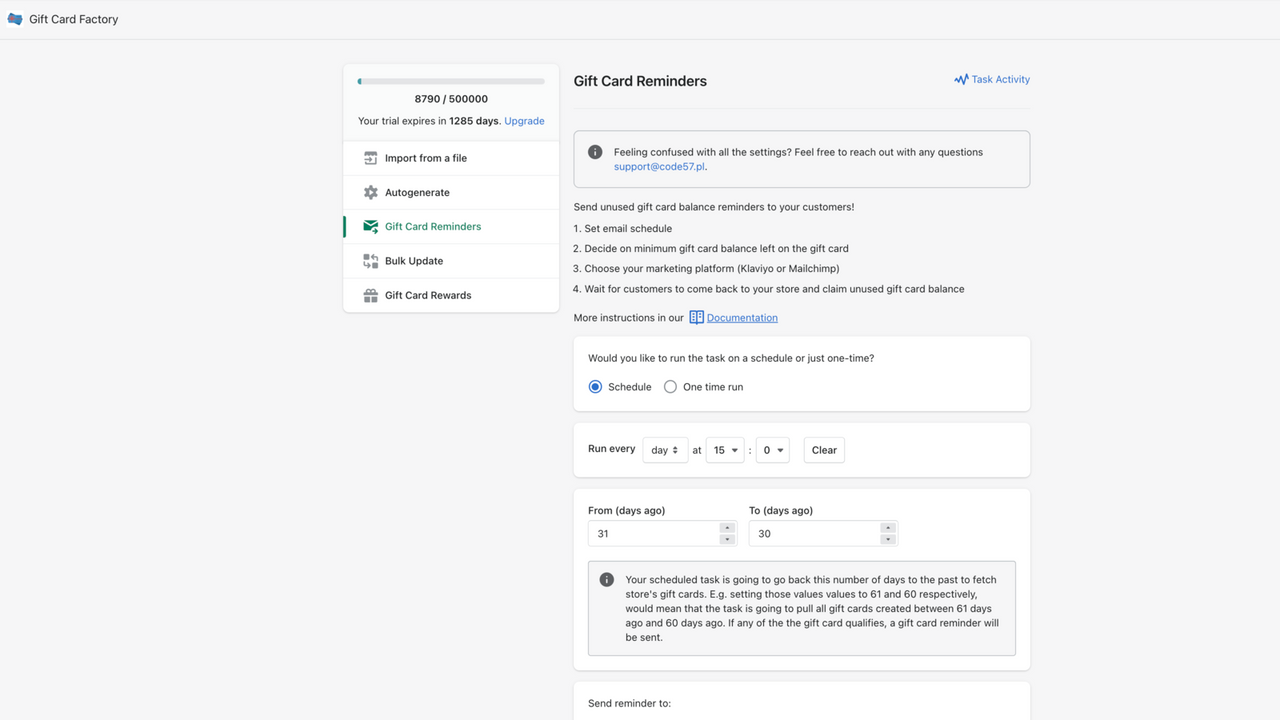Viewport: 1280px width, 720px height.
Task: Open the minute dropdown showing 0
Action: pyautogui.click(x=773, y=450)
